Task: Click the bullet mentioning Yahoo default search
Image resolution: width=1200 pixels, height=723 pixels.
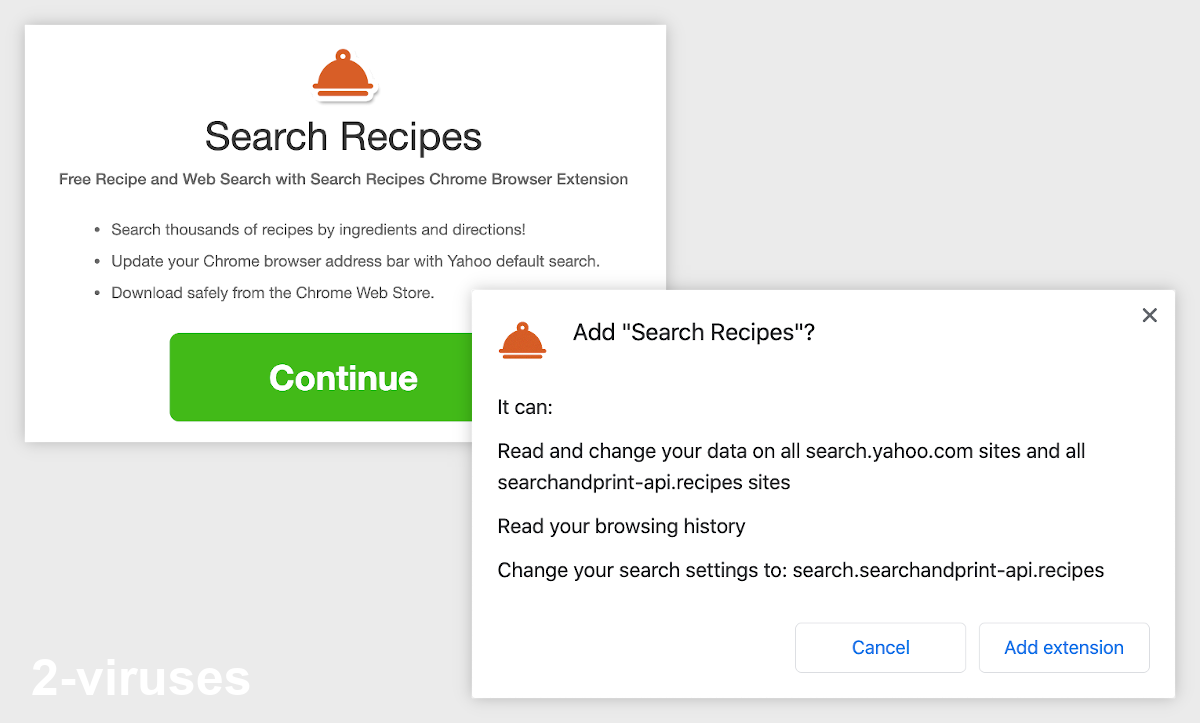Action: click(355, 261)
